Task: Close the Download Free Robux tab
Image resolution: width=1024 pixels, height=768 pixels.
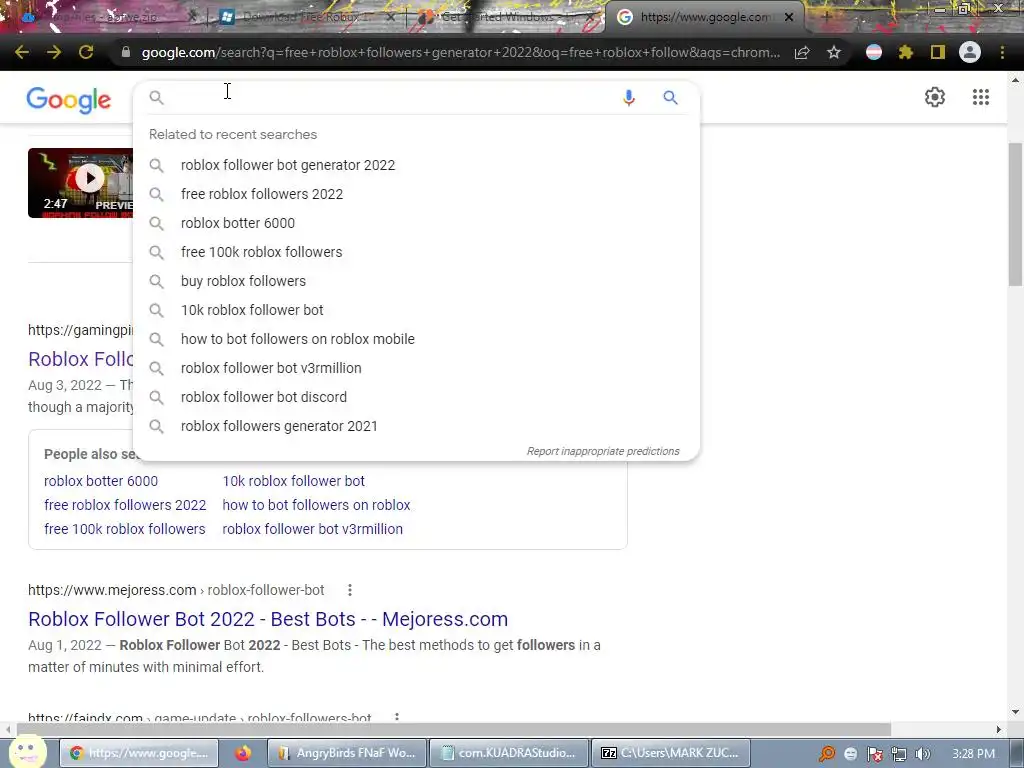Action: 390,18
